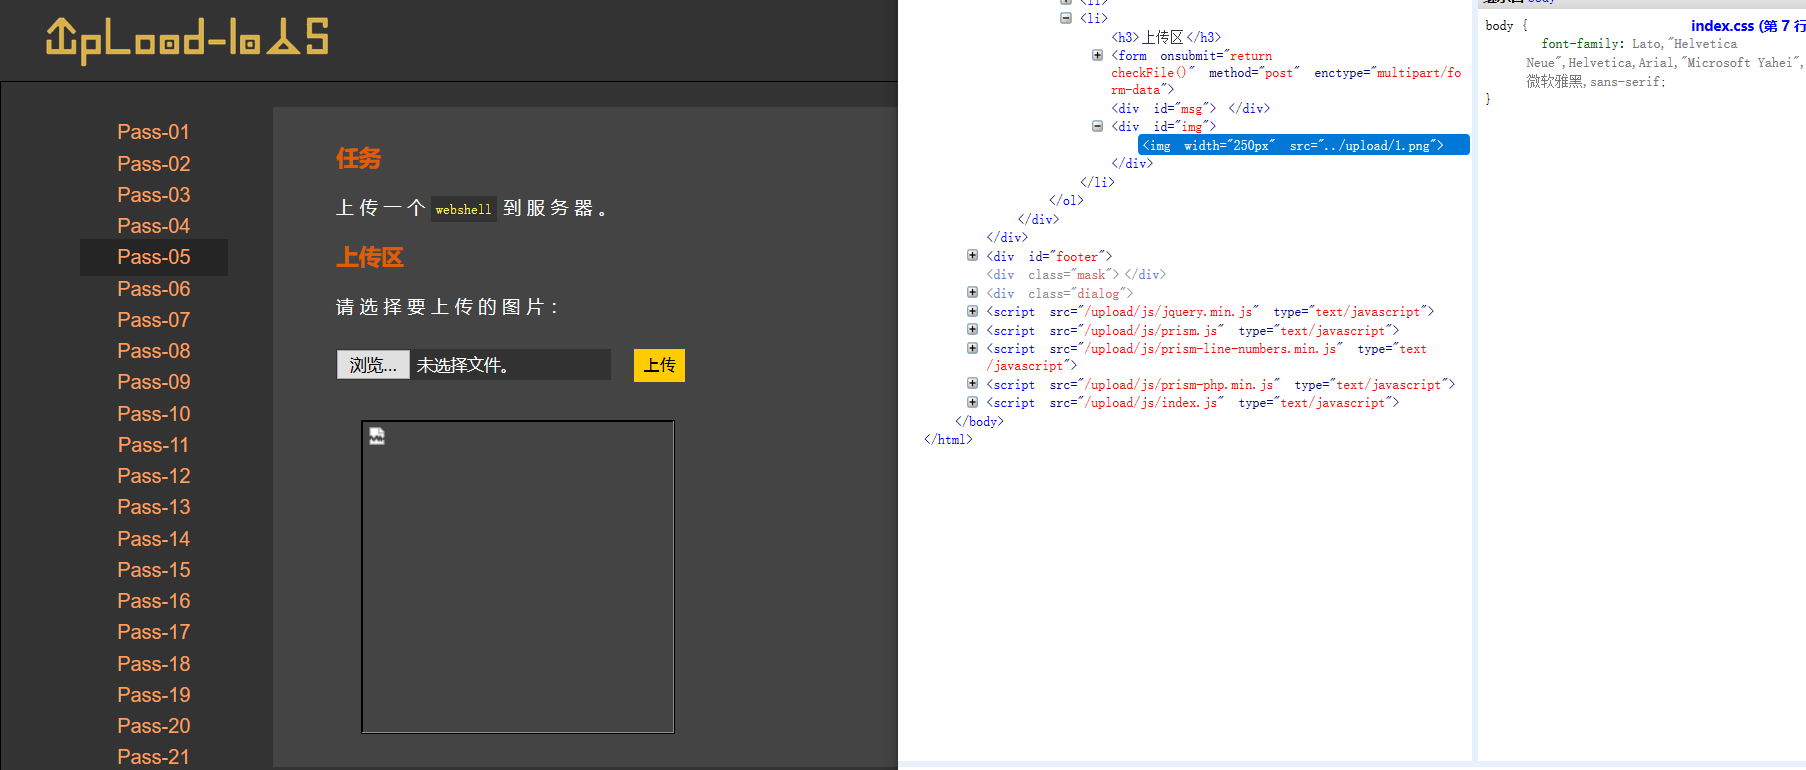Go to Pass-08 level

(153, 351)
